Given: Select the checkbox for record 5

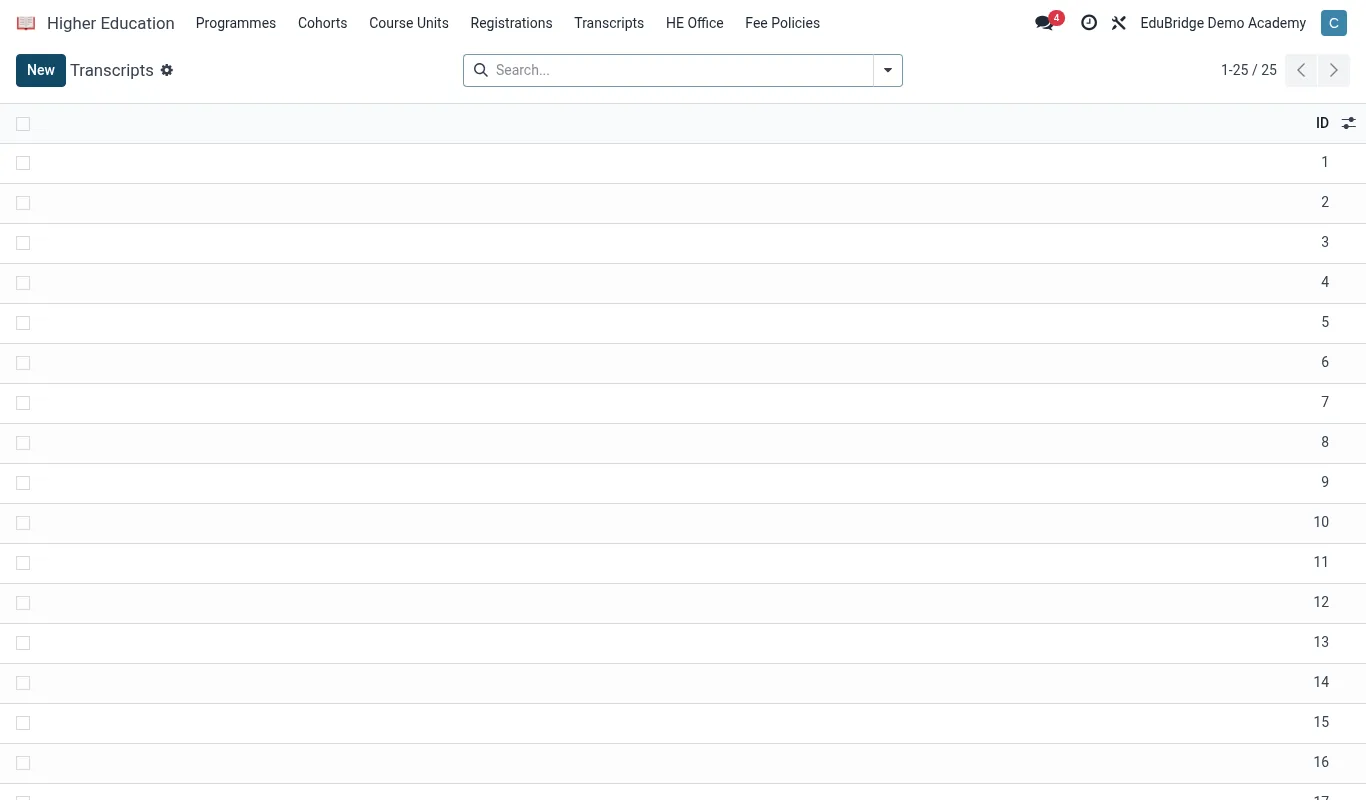Looking at the screenshot, I should pyautogui.click(x=23, y=323).
